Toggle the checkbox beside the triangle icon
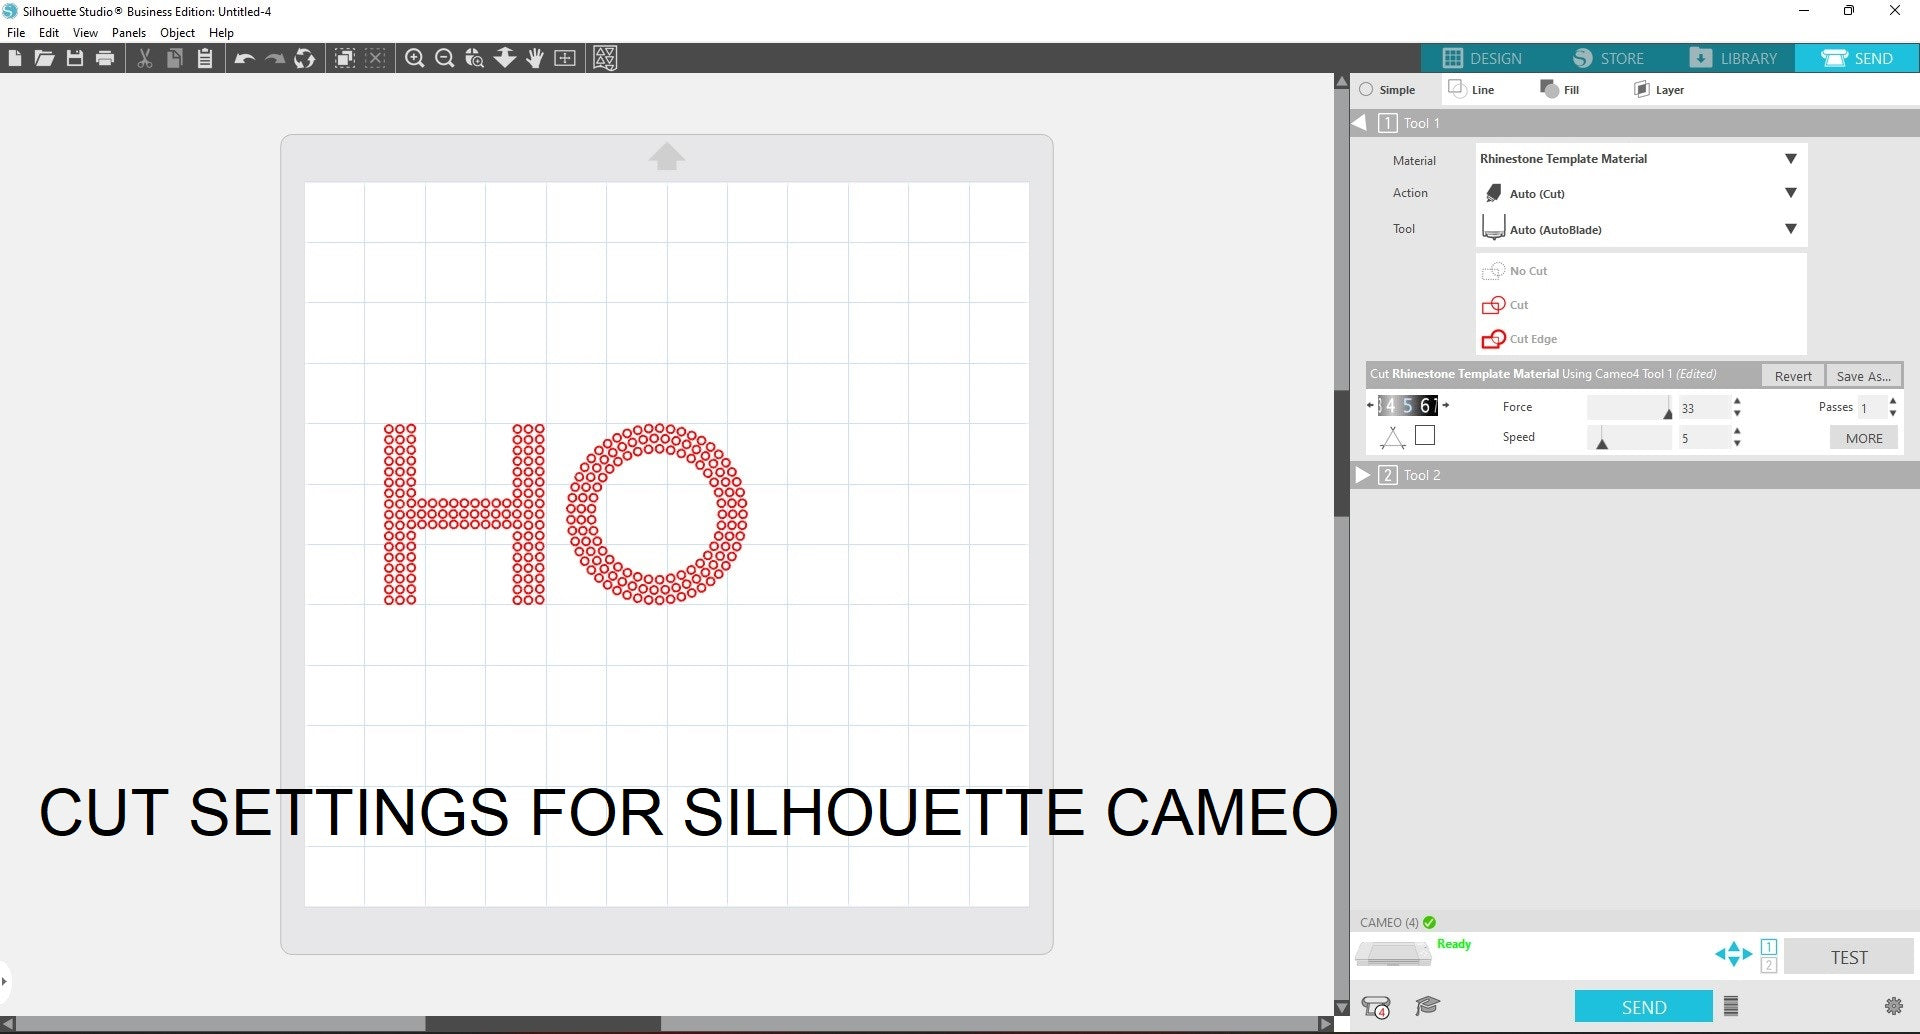1920x1034 pixels. [x=1425, y=436]
